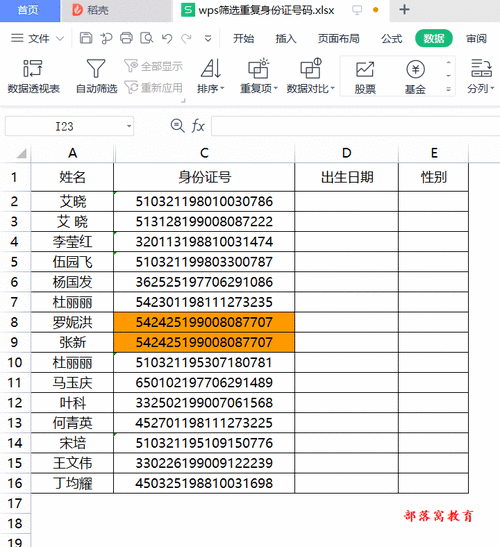Image resolution: width=500 pixels, height=547 pixels.
Task: Select the 性别 header cell
Action: [x=434, y=177]
